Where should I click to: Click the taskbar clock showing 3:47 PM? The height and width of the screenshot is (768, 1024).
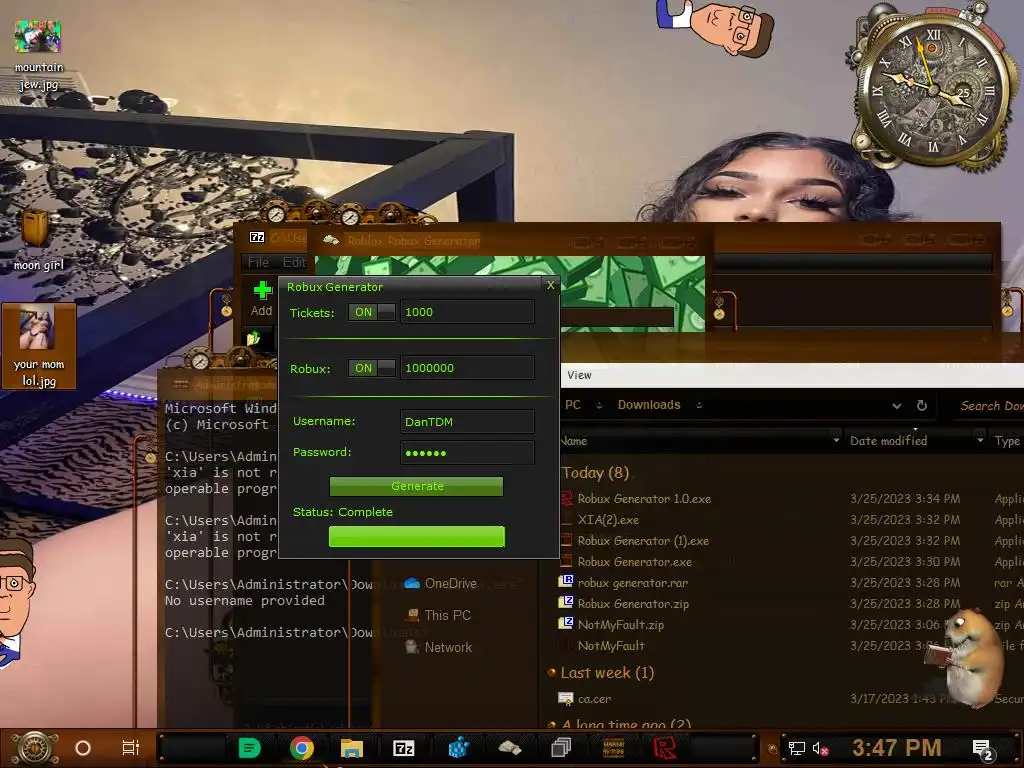896,748
